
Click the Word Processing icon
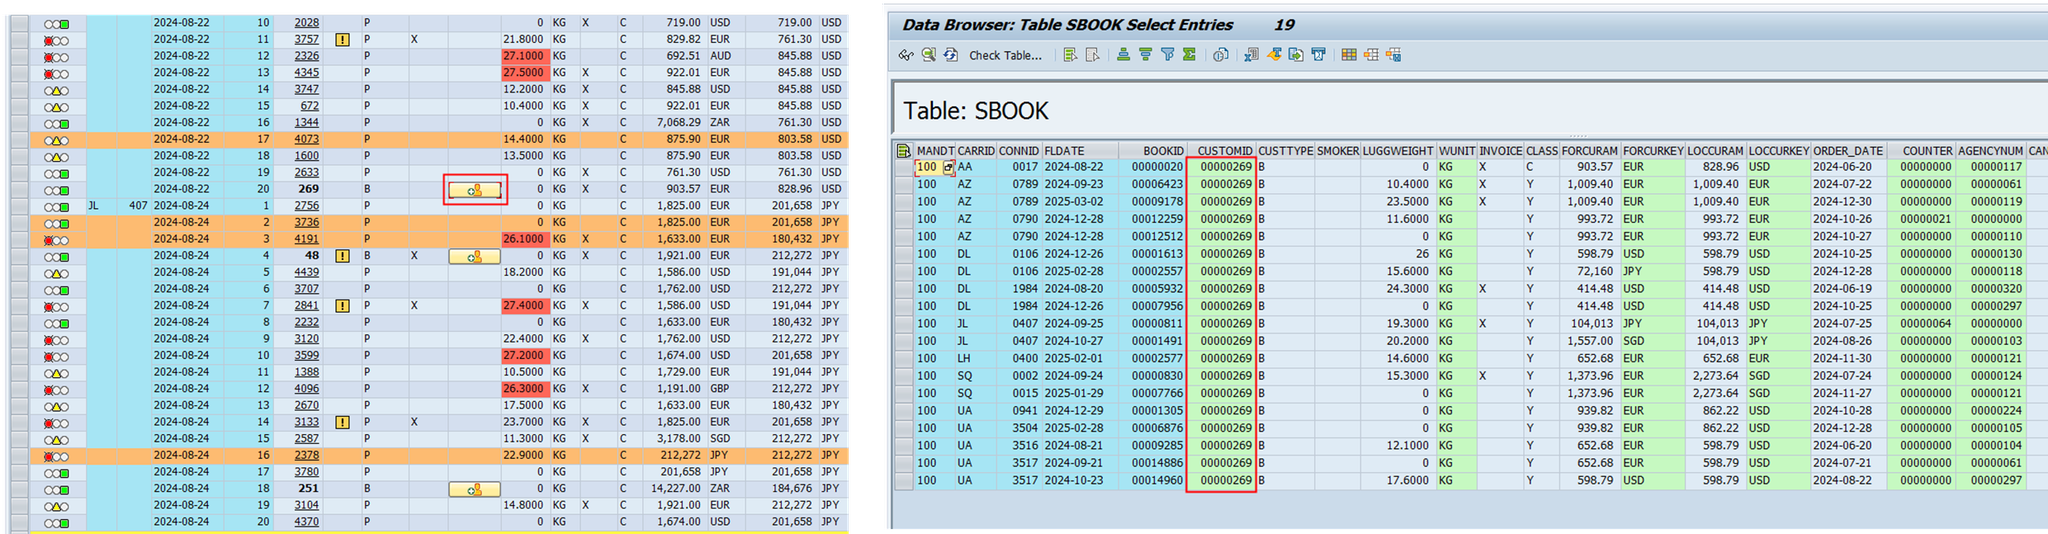[1275, 55]
